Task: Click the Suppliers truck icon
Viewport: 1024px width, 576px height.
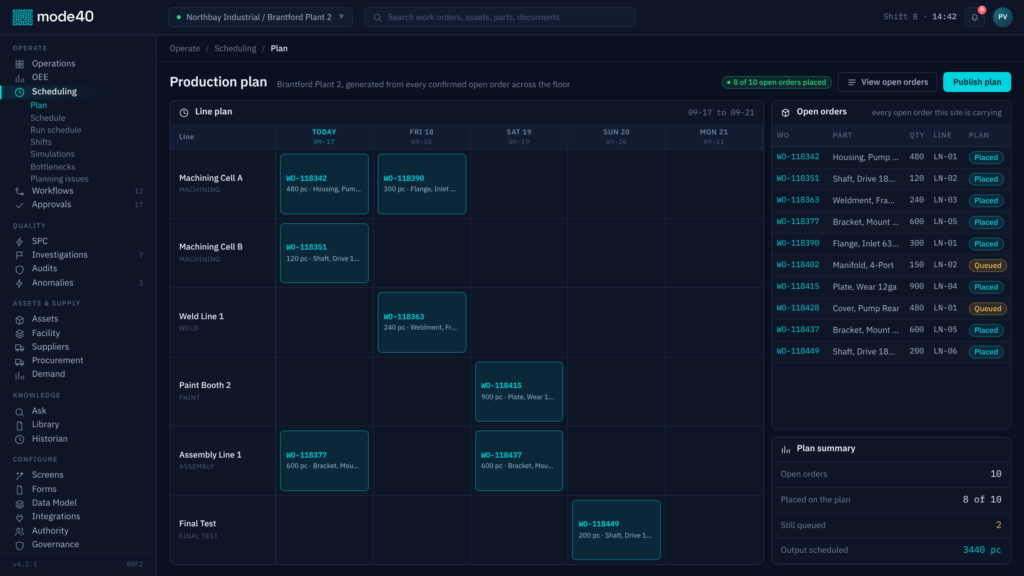Action: tap(20, 347)
